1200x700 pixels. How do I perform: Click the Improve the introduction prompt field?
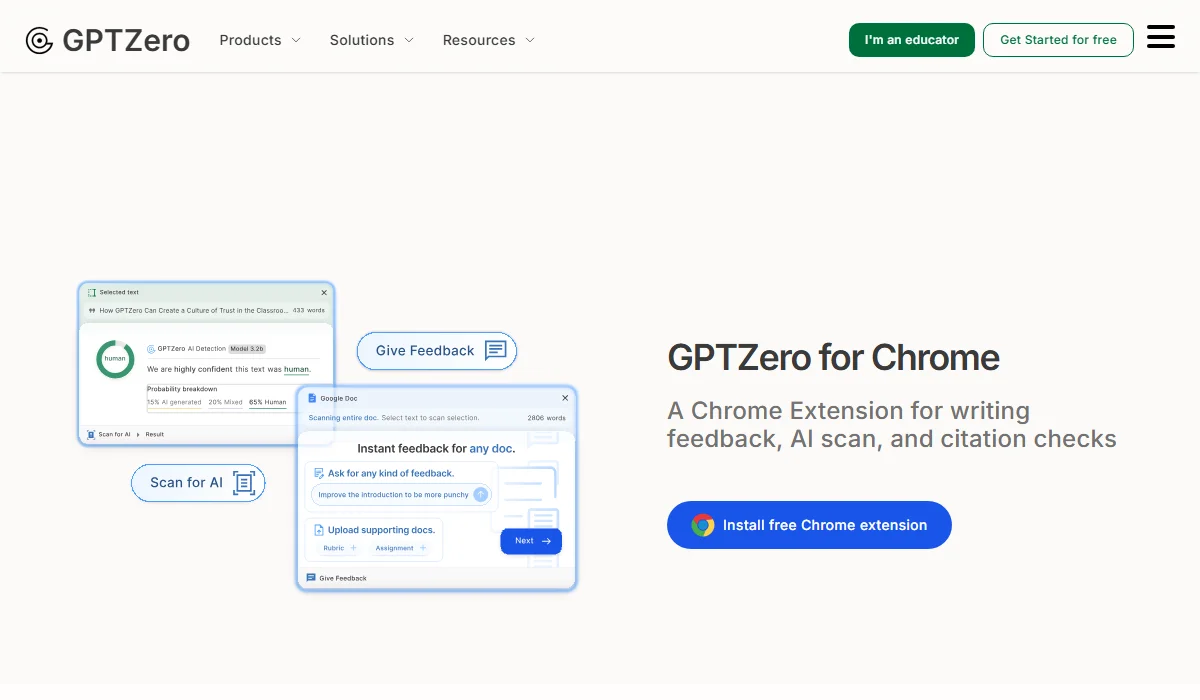(394, 495)
